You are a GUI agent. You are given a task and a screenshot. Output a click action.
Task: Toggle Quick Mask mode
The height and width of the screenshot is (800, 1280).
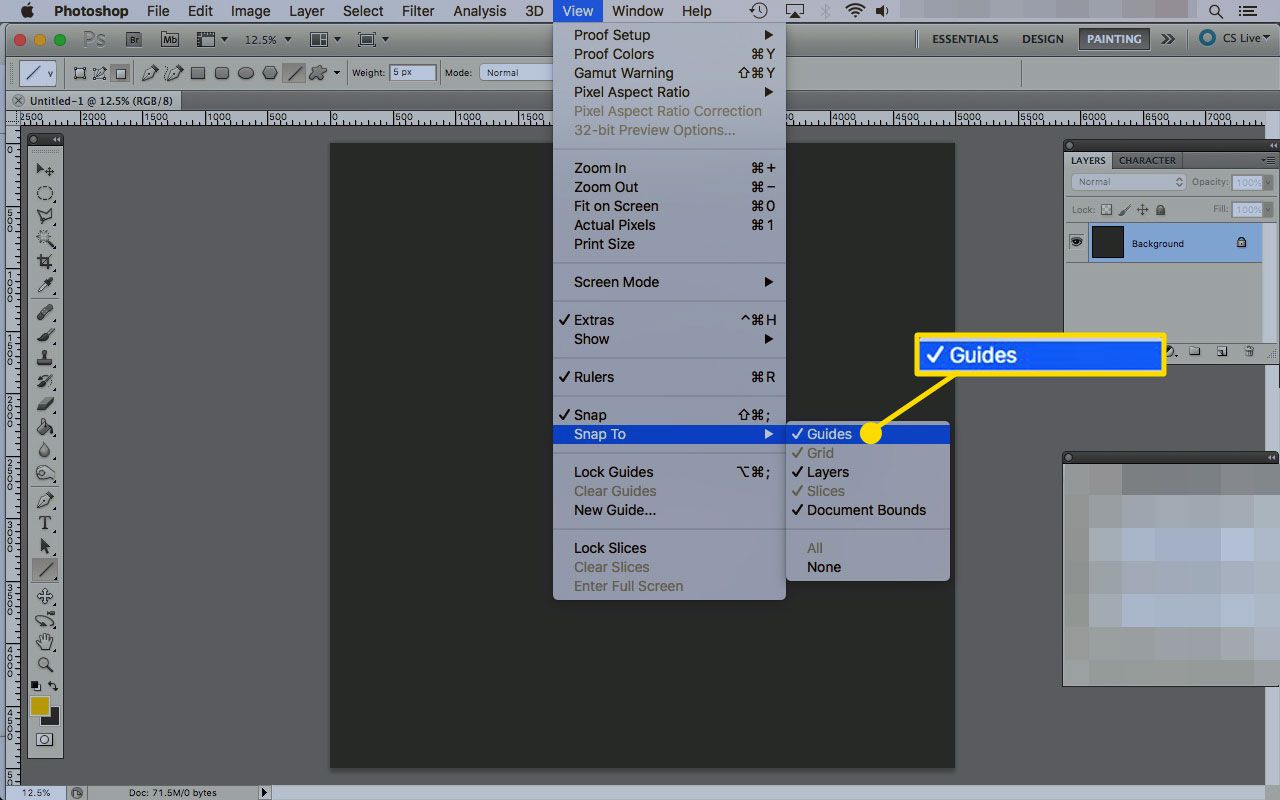click(x=45, y=740)
